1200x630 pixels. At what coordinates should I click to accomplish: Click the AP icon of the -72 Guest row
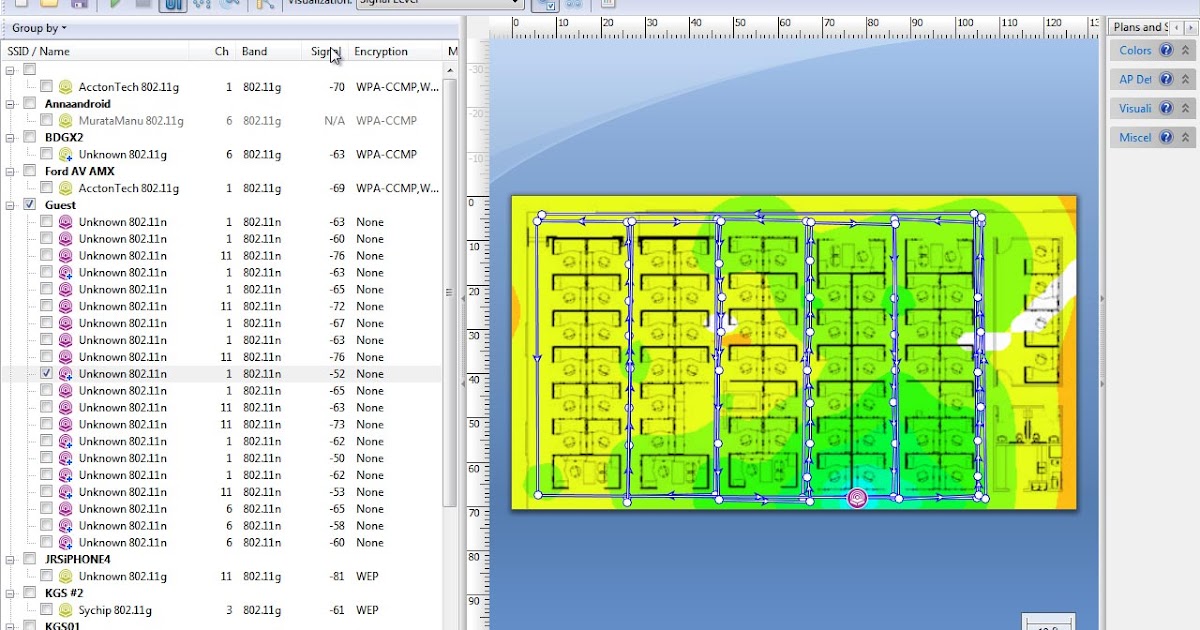66,306
